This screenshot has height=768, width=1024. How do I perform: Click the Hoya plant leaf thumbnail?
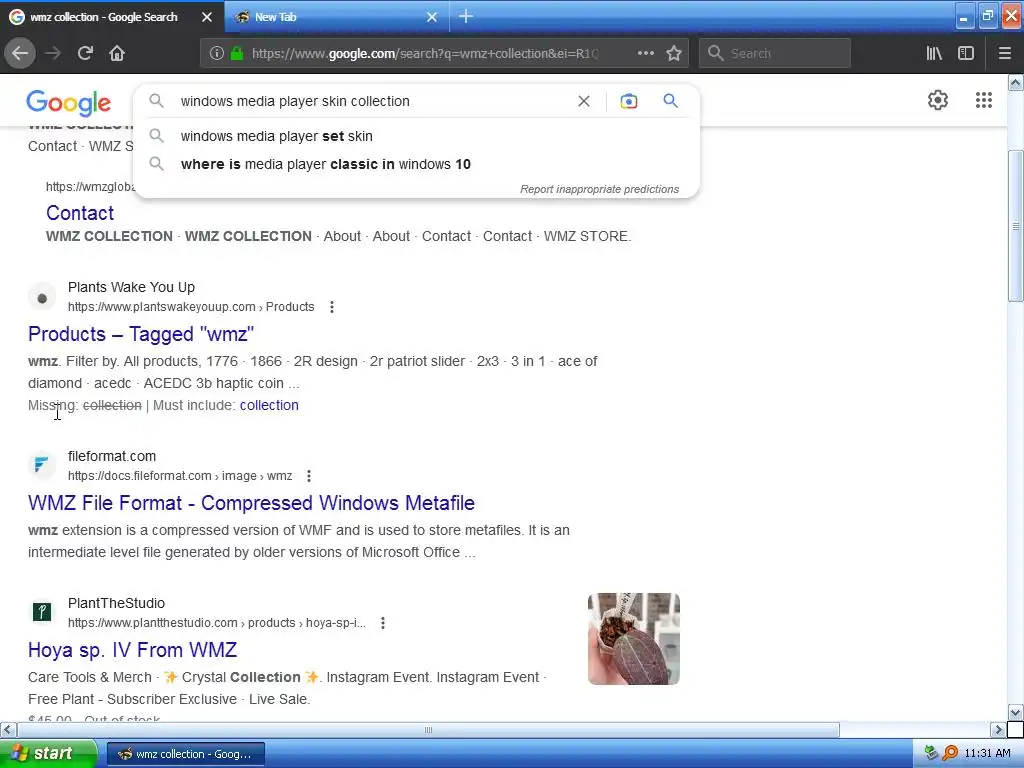click(x=633, y=639)
